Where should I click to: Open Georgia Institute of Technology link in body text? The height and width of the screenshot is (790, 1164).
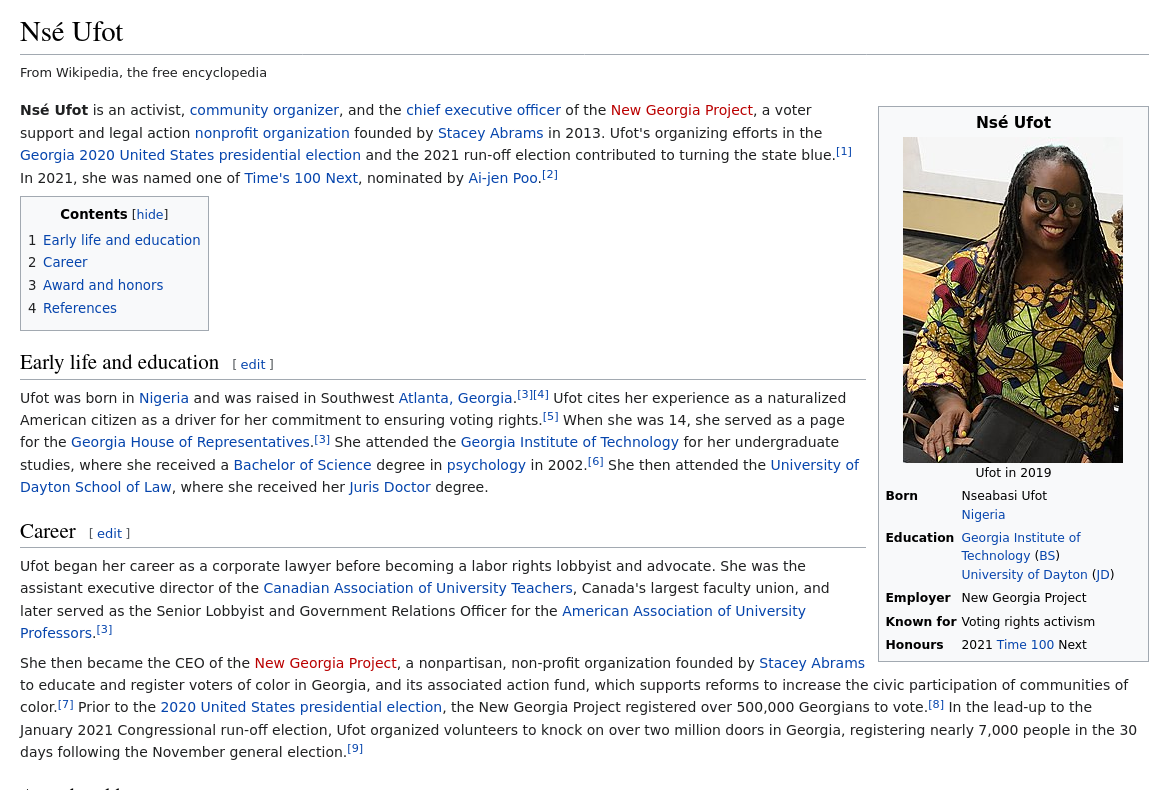(570, 443)
